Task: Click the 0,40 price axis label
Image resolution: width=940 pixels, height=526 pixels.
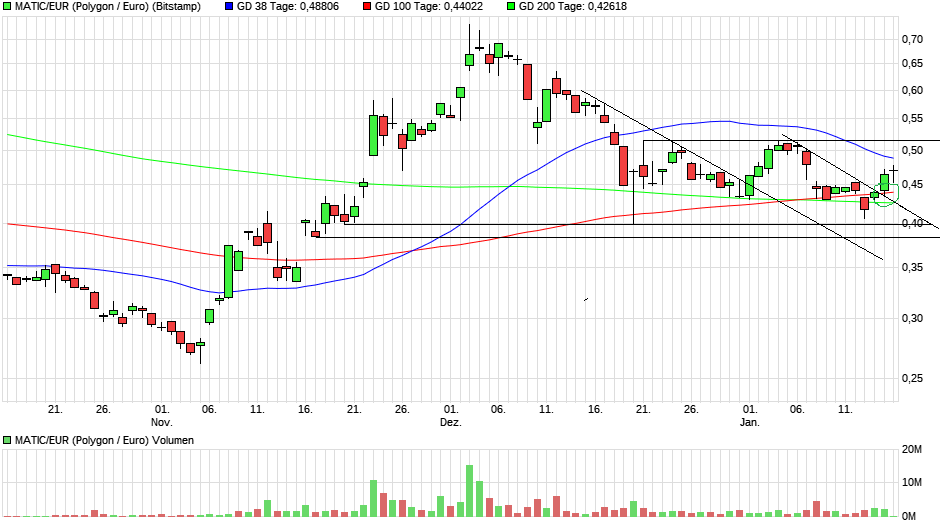Action: coord(912,223)
